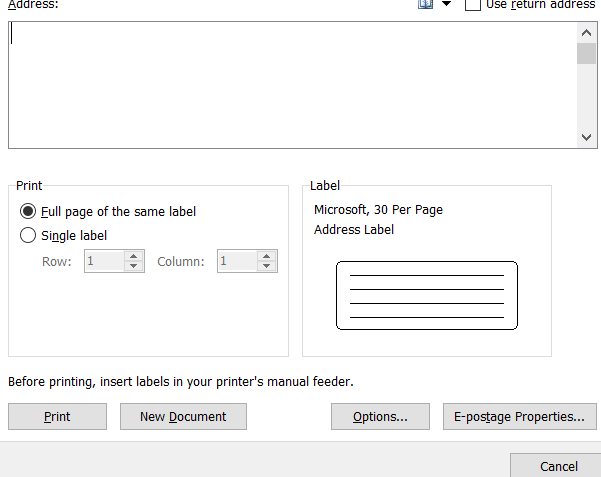Image resolution: width=601 pixels, height=477 pixels.
Task: Choose the Single label radio option
Action: pos(28,236)
